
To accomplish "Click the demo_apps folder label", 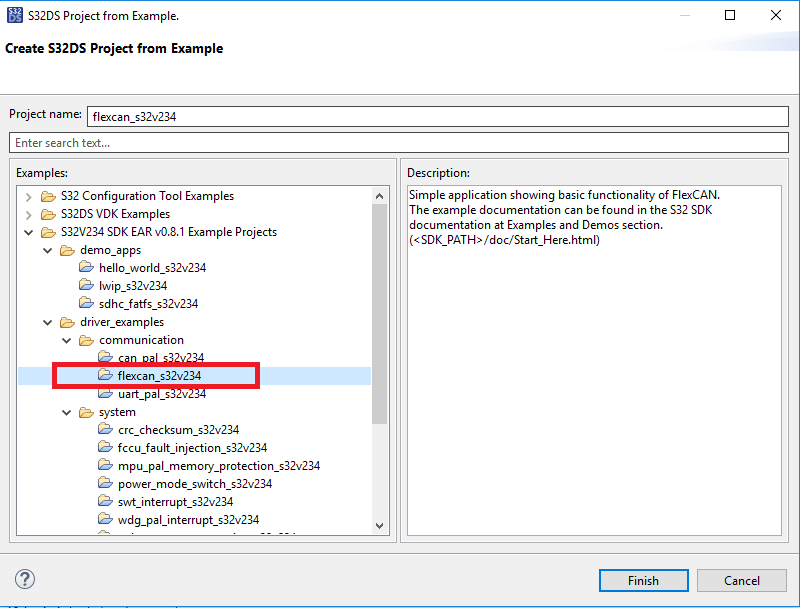I will coord(110,250).
